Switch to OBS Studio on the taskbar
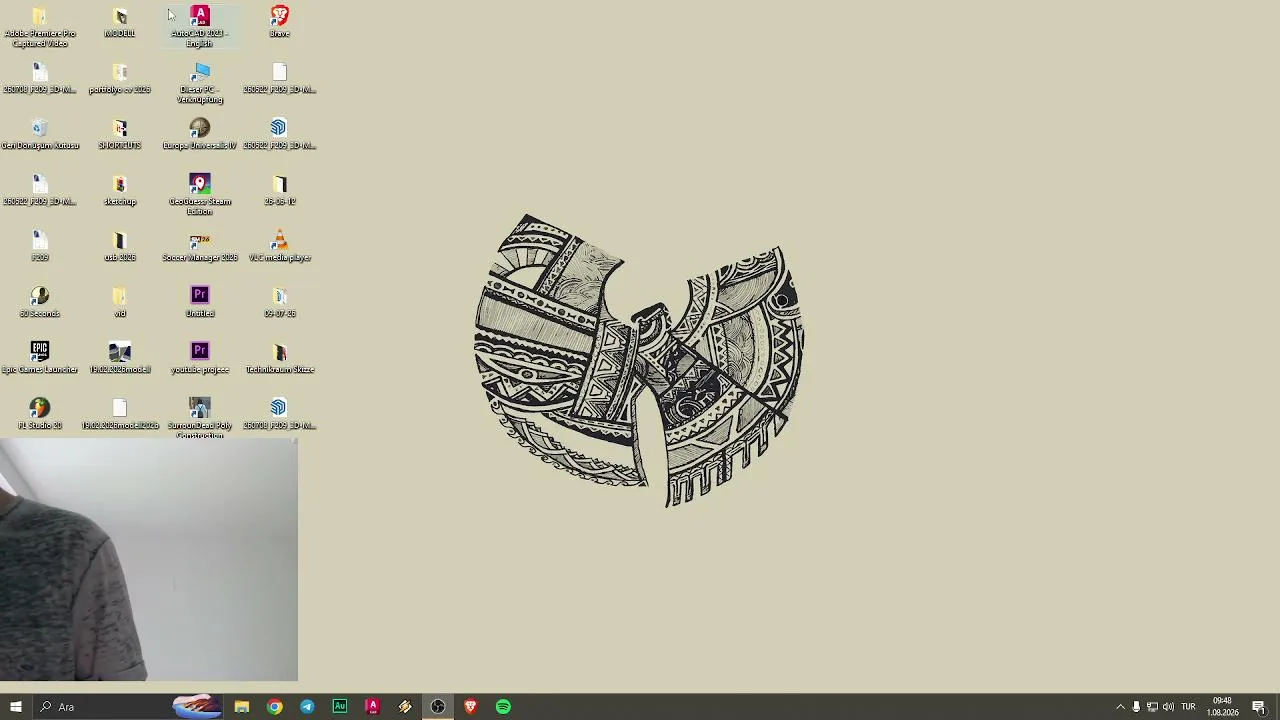This screenshot has height=720, width=1280. (438, 707)
